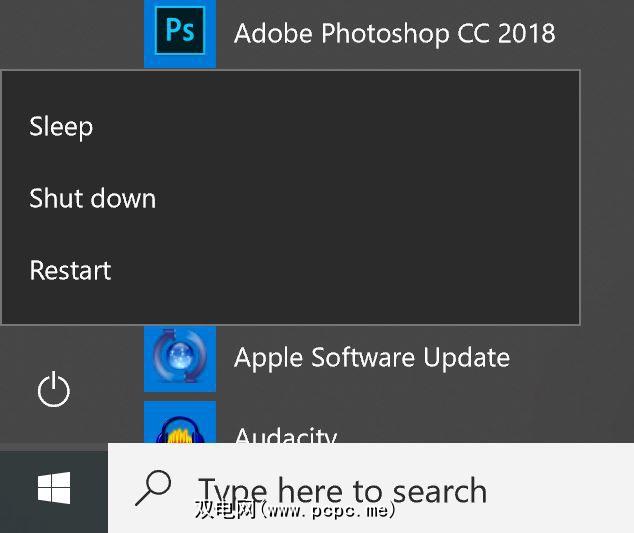
Task: Click the blue Ps tile beside Photoshop
Action: (180, 32)
